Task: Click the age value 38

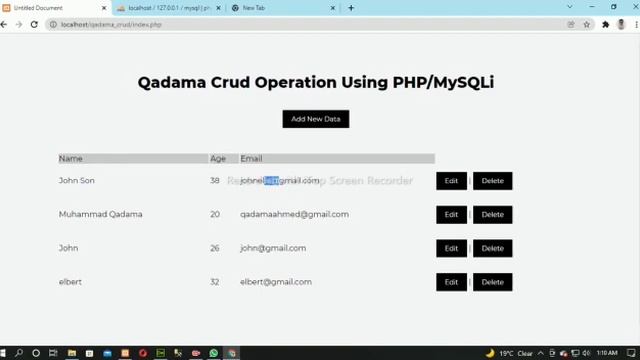Action: tap(215, 180)
